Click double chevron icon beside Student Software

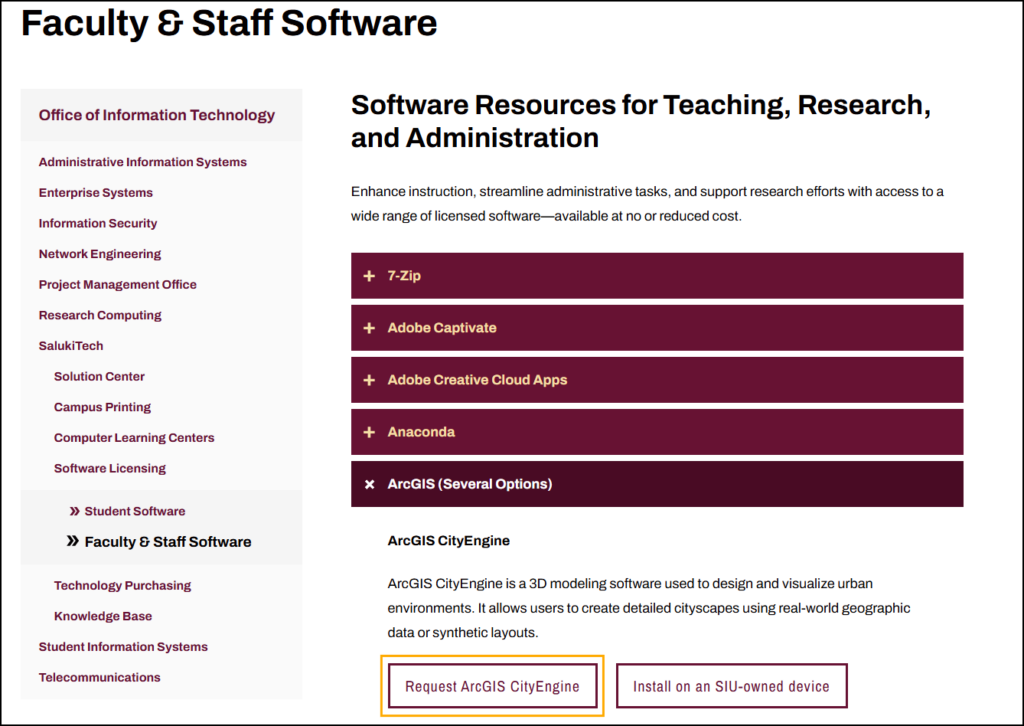pos(74,511)
